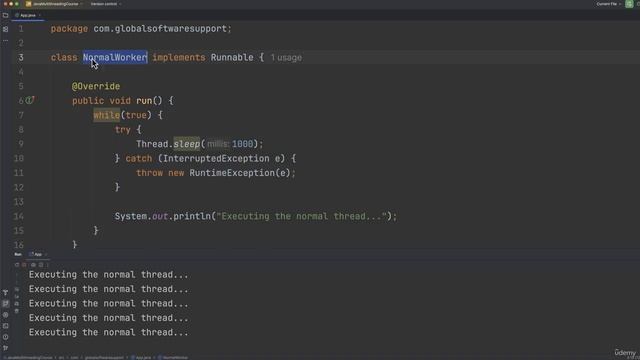This screenshot has height=360, width=640.
Task: Click the NormalWorker class name
Action: pyautogui.click(x=115, y=58)
